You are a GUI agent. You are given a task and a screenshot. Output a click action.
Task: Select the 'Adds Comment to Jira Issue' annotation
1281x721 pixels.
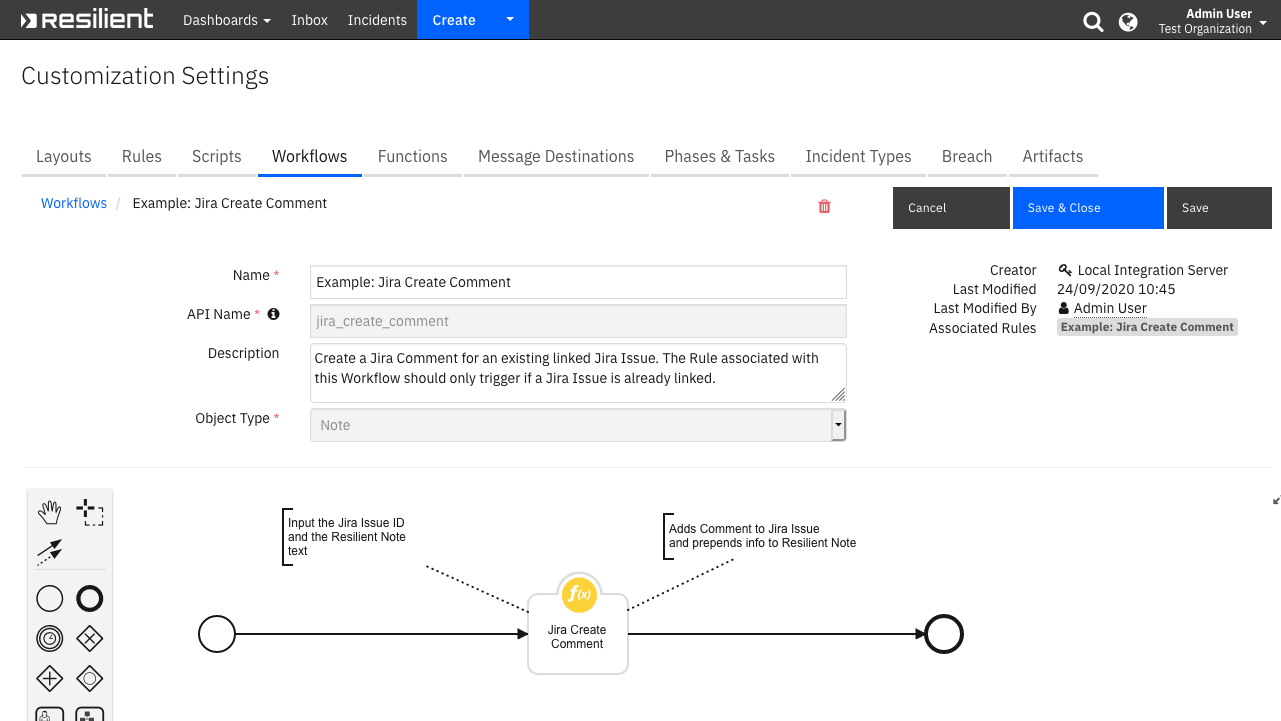click(x=762, y=536)
